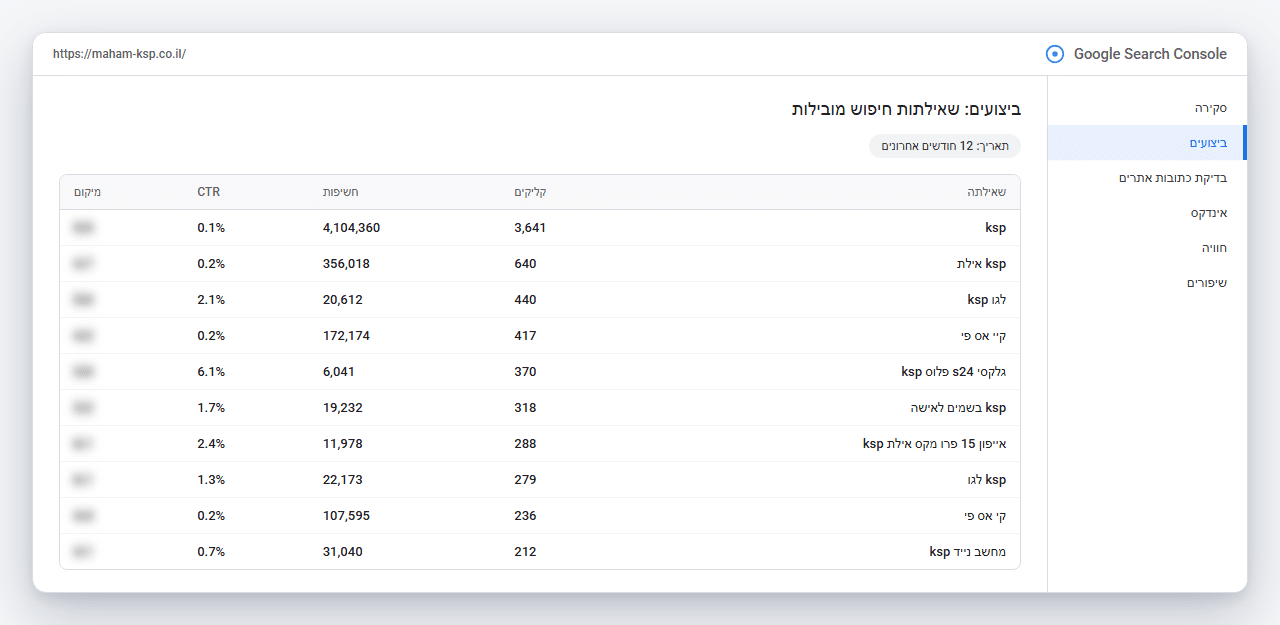Open the אינדקס sidebar item

1209,213
